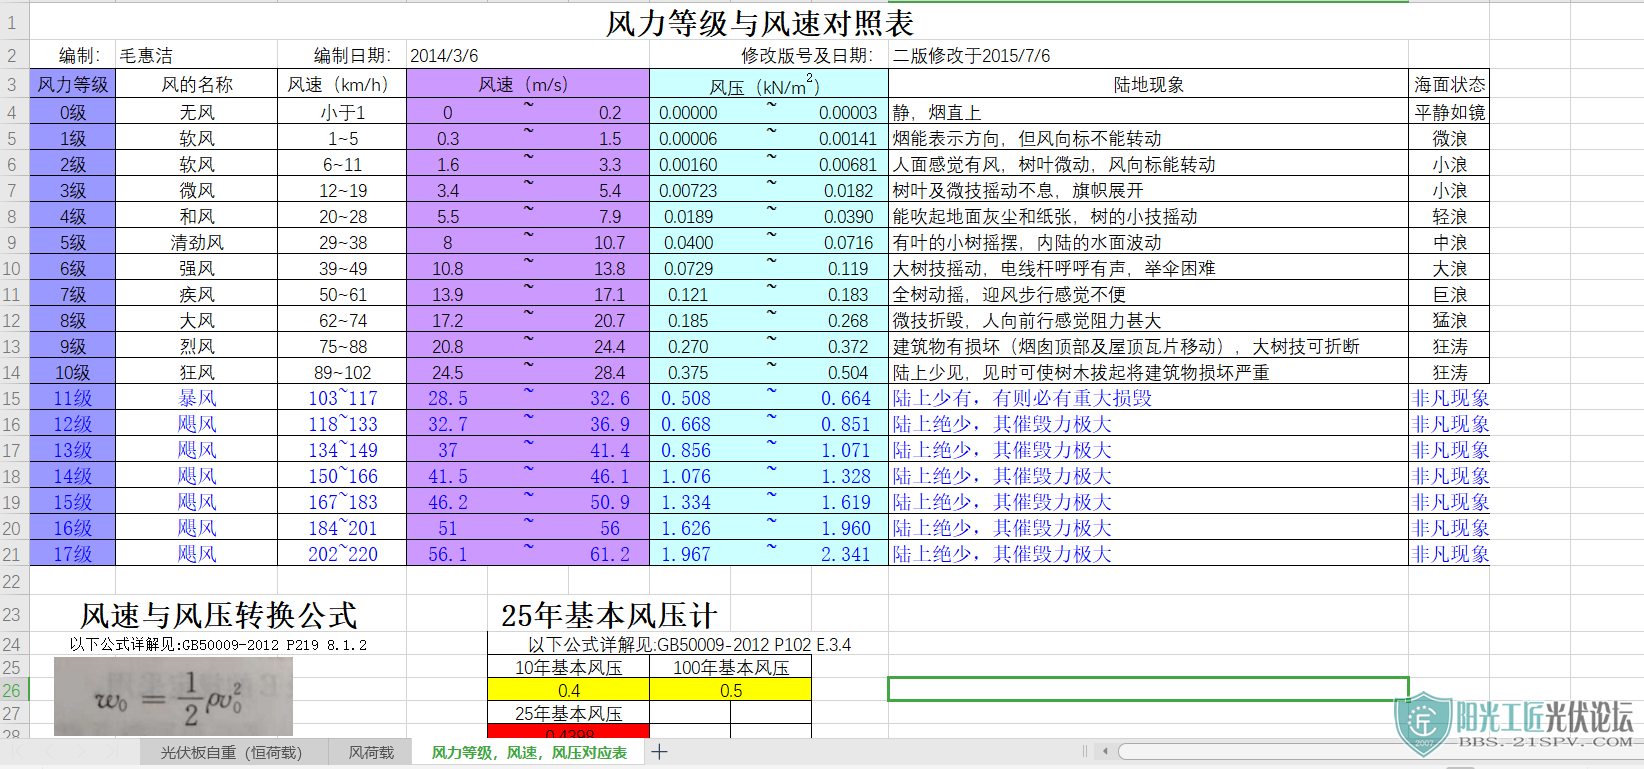This screenshot has height=769, width=1644.
Task: Click row header 1
Action: tap(14, 23)
